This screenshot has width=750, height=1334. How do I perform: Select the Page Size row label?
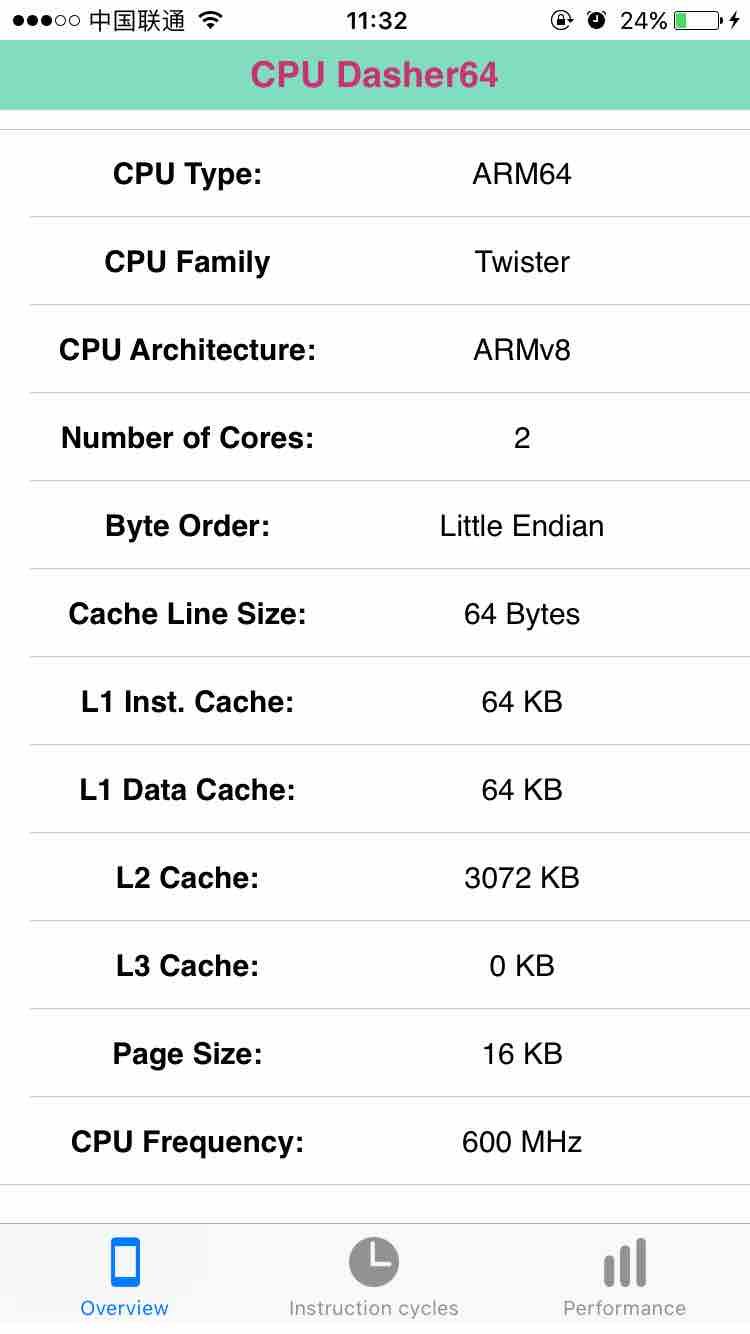pos(187,1054)
